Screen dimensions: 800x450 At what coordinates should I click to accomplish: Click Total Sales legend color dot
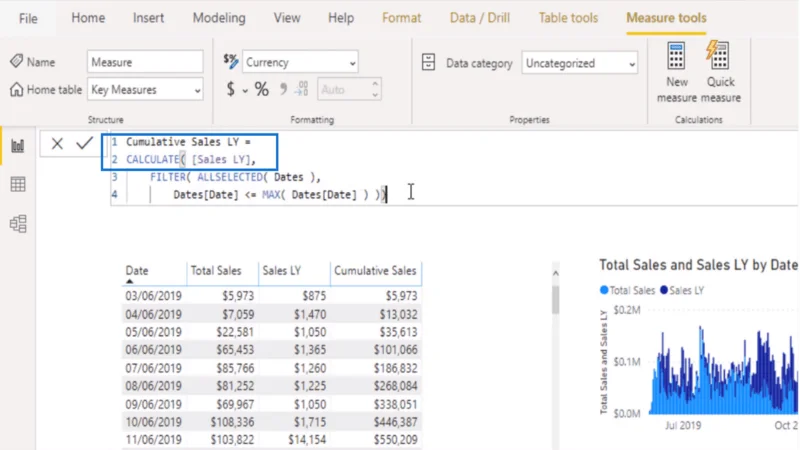click(x=604, y=290)
